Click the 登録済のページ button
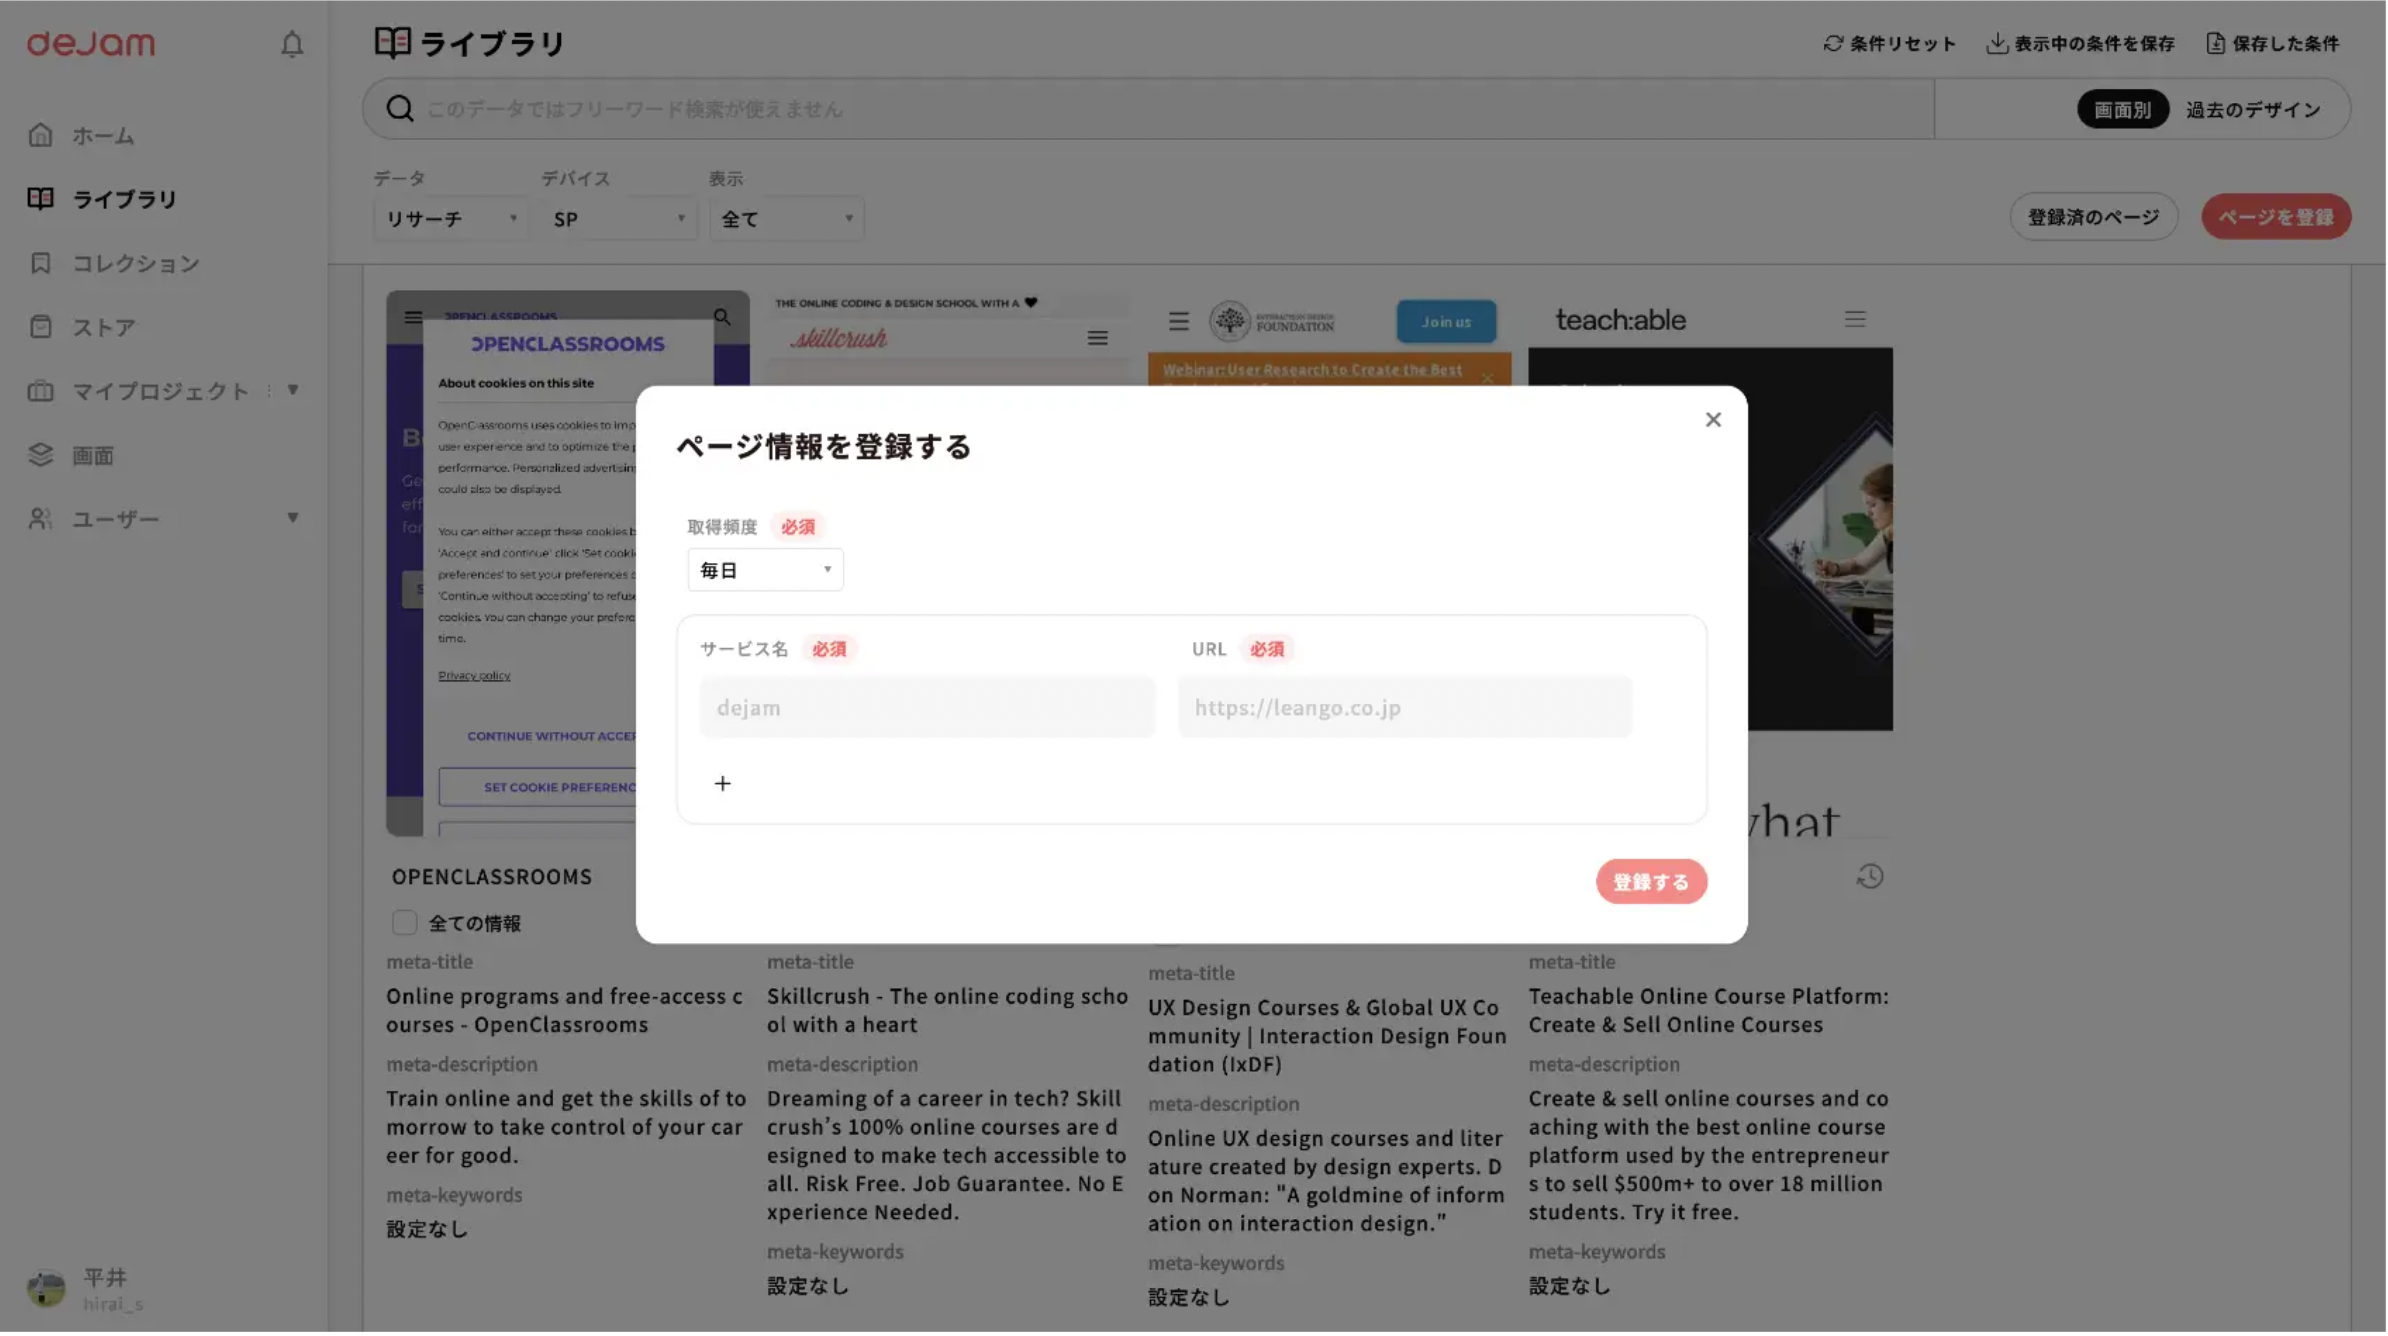2388x1336 pixels. point(2093,217)
